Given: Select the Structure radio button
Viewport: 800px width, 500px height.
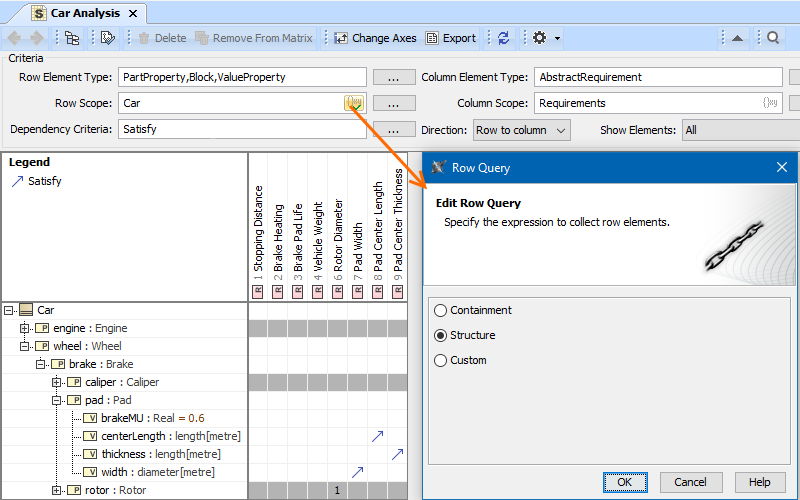Looking at the screenshot, I should tap(440, 335).
